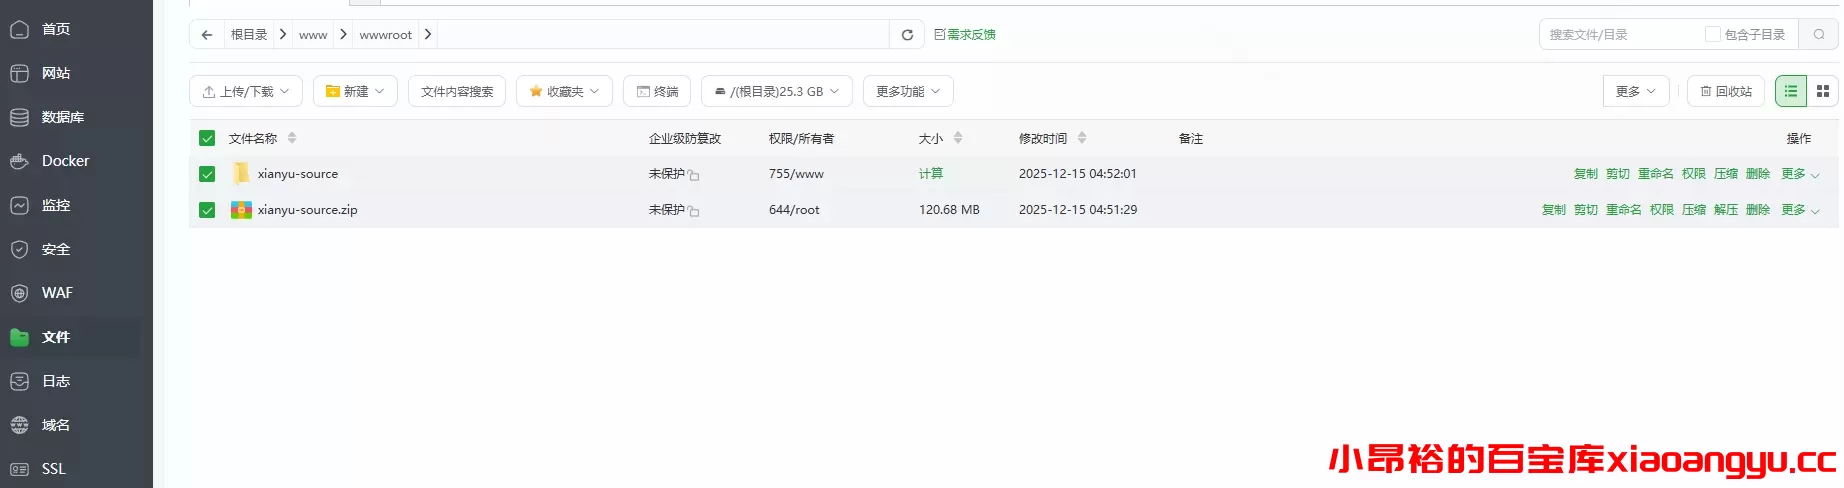Click 计算 size link for xianyu-source

[x=931, y=174]
